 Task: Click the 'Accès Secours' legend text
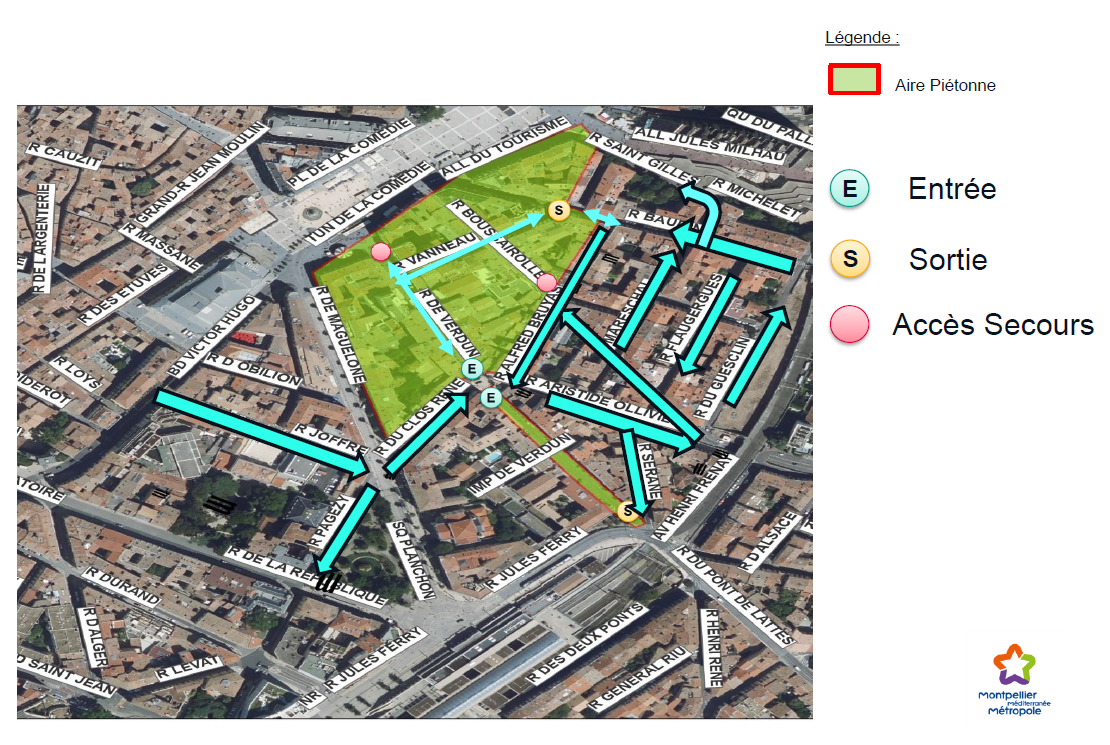coord(993,325)
